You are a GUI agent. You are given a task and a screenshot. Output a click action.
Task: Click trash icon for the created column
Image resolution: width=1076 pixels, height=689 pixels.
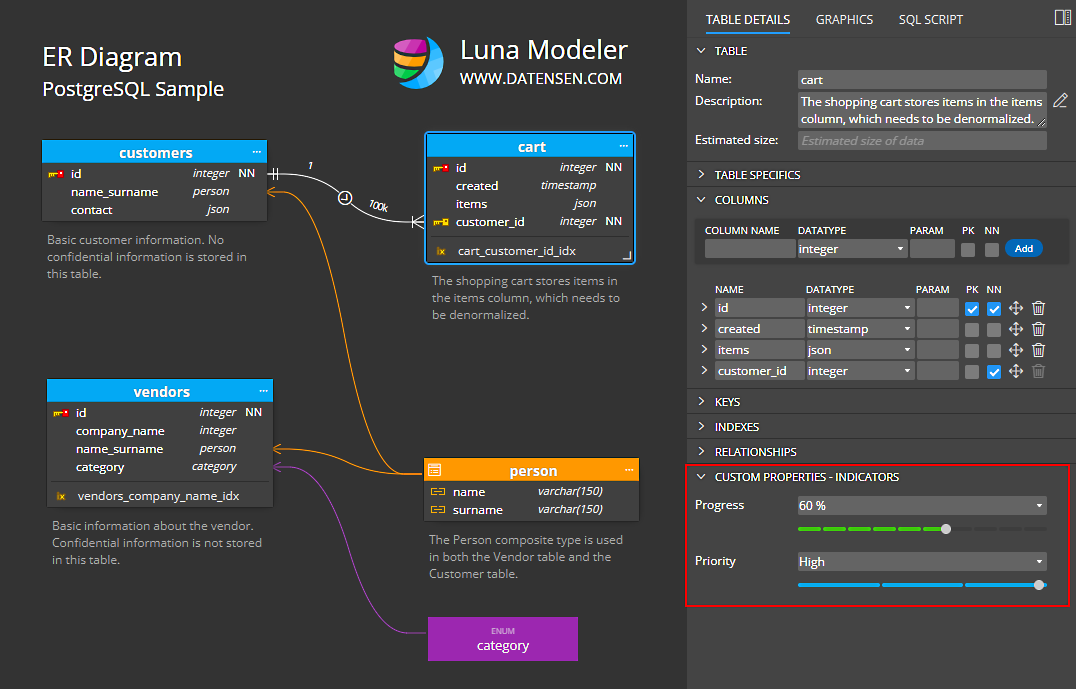(1038, 329)
